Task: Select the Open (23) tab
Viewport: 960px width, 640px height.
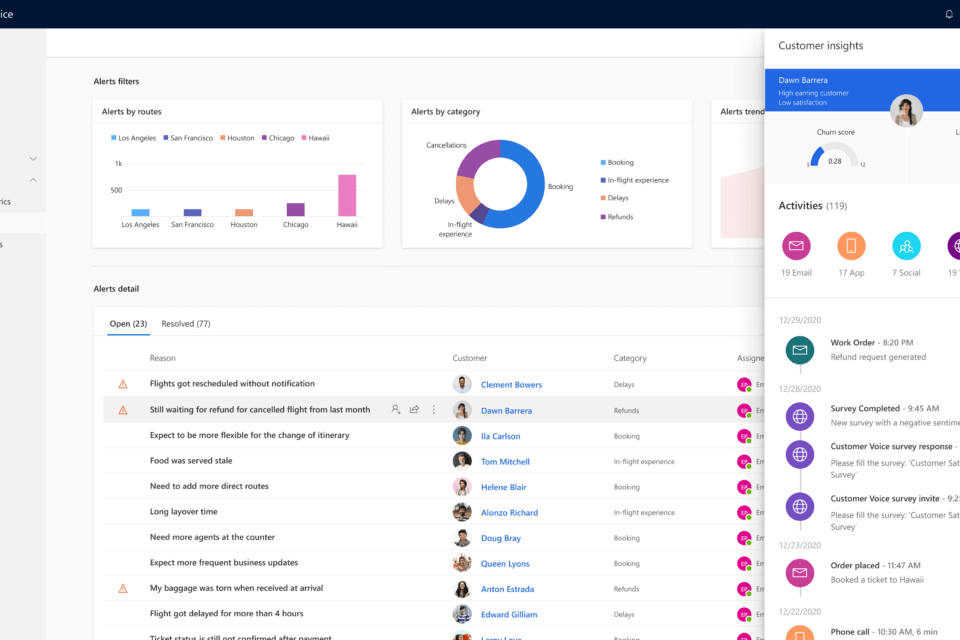Action: click(127, 324)
